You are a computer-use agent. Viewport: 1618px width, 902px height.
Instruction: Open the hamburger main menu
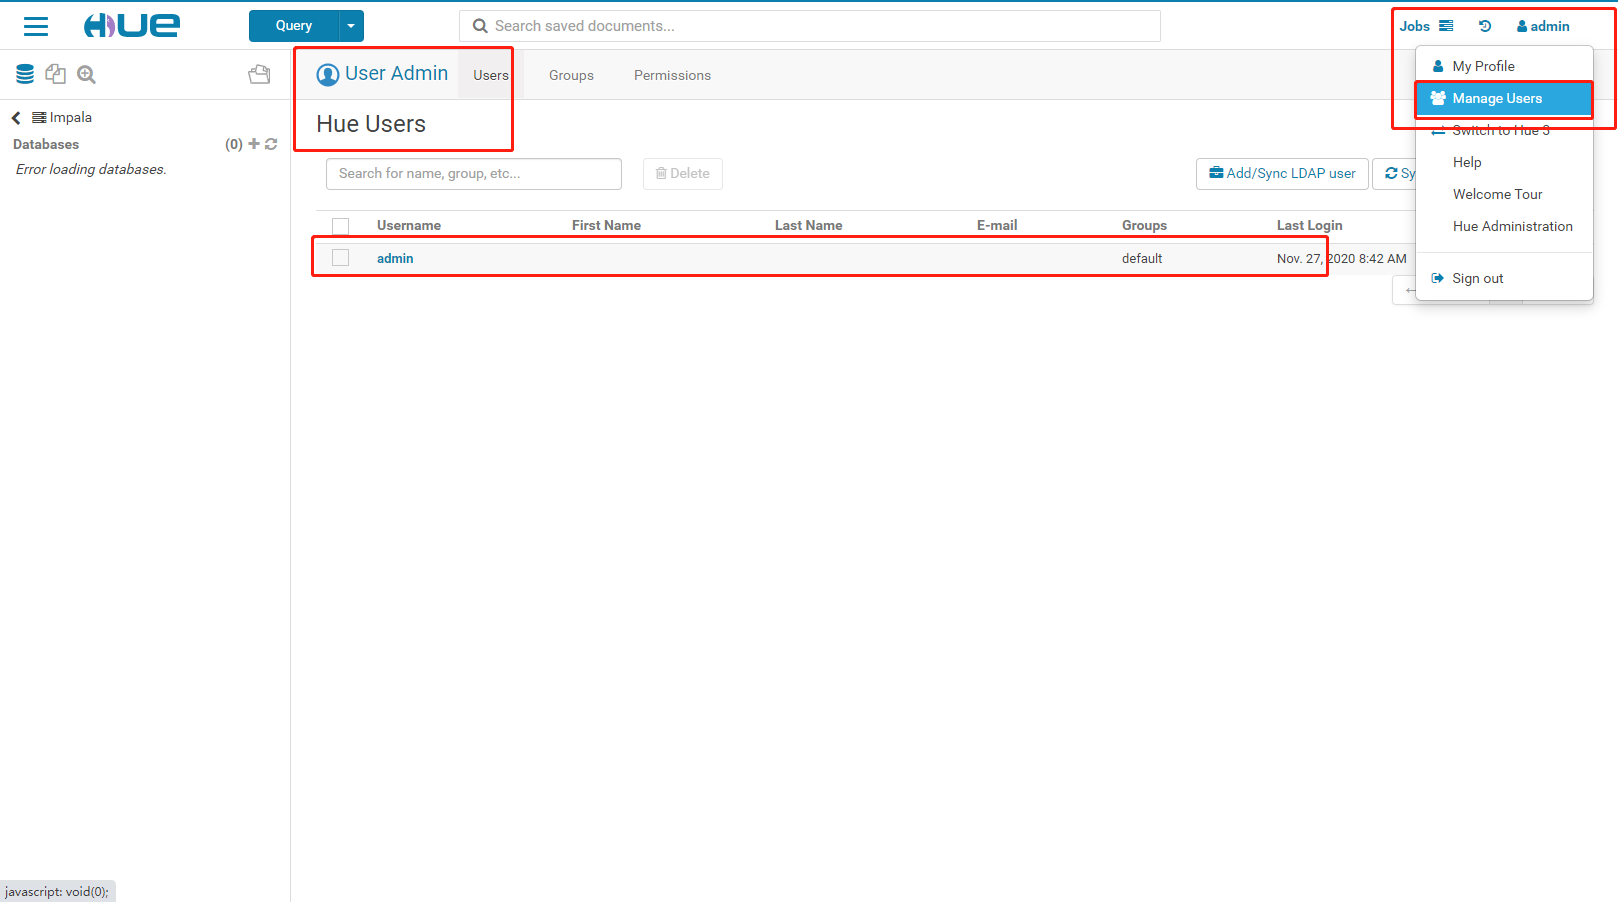(x=36, y=26)
